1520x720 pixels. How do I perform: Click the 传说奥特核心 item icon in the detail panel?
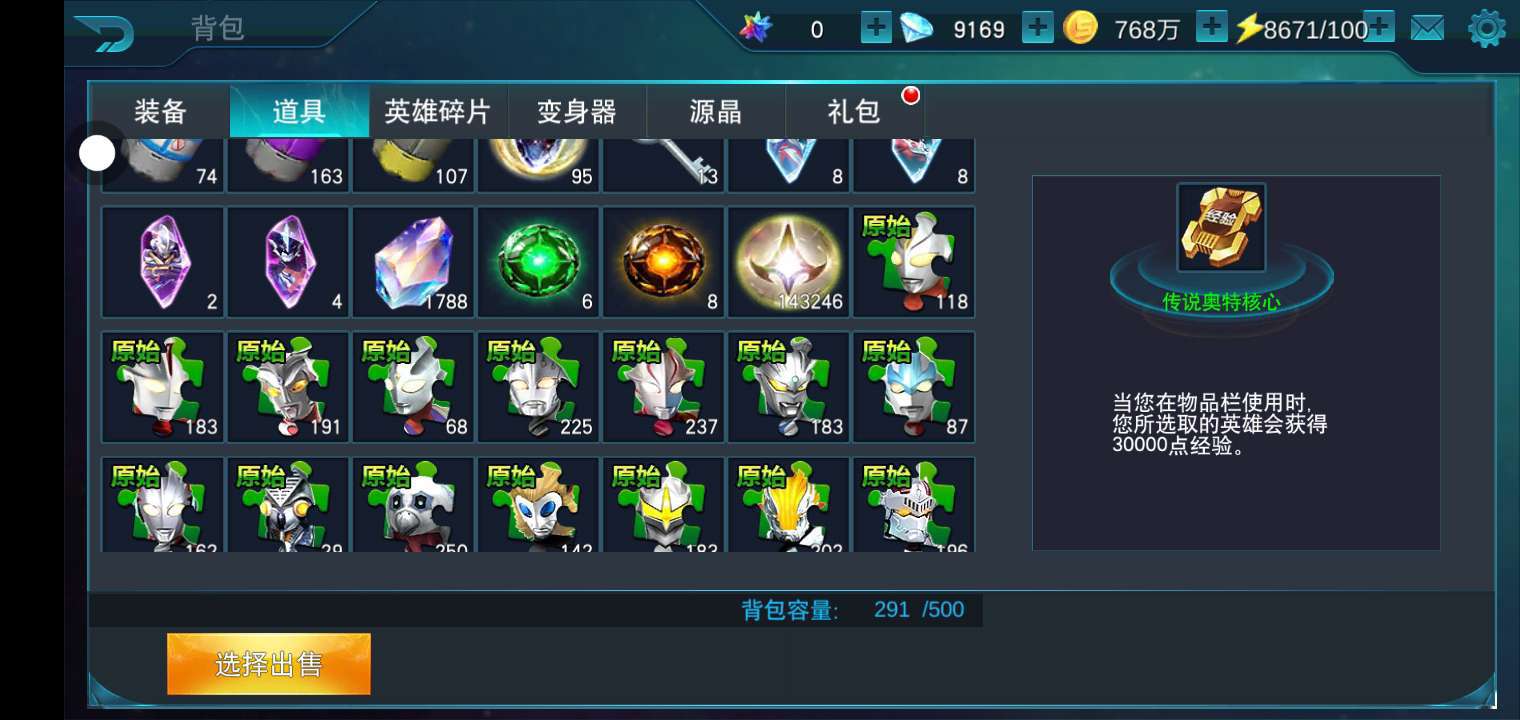(1221, 228)
